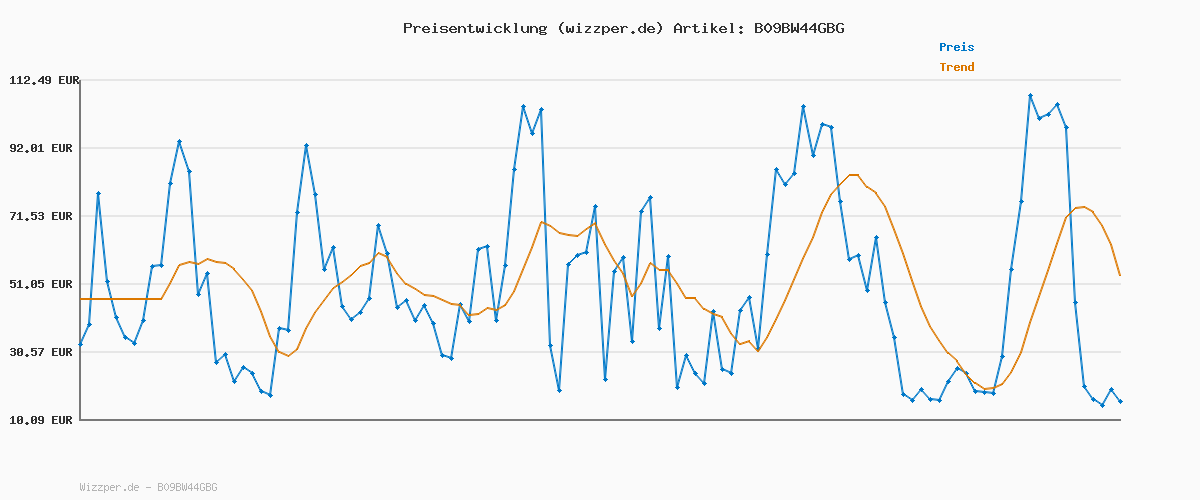Click the lowest dip of the orange trend line
This screenshot has width=1200, height=500.
click(x=986, y=389)
